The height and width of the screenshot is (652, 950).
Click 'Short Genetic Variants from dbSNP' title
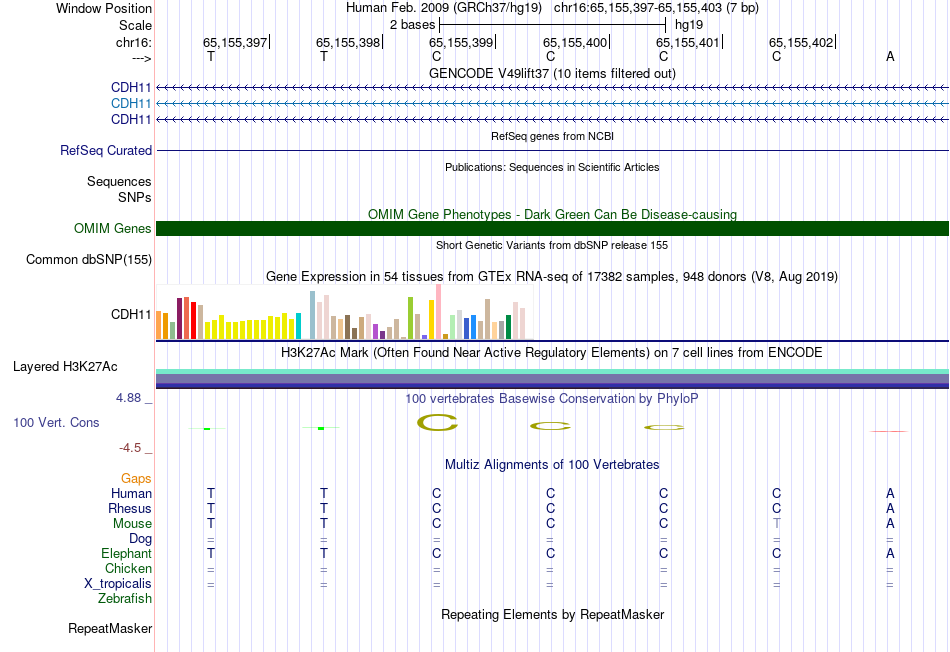(552, 245)
